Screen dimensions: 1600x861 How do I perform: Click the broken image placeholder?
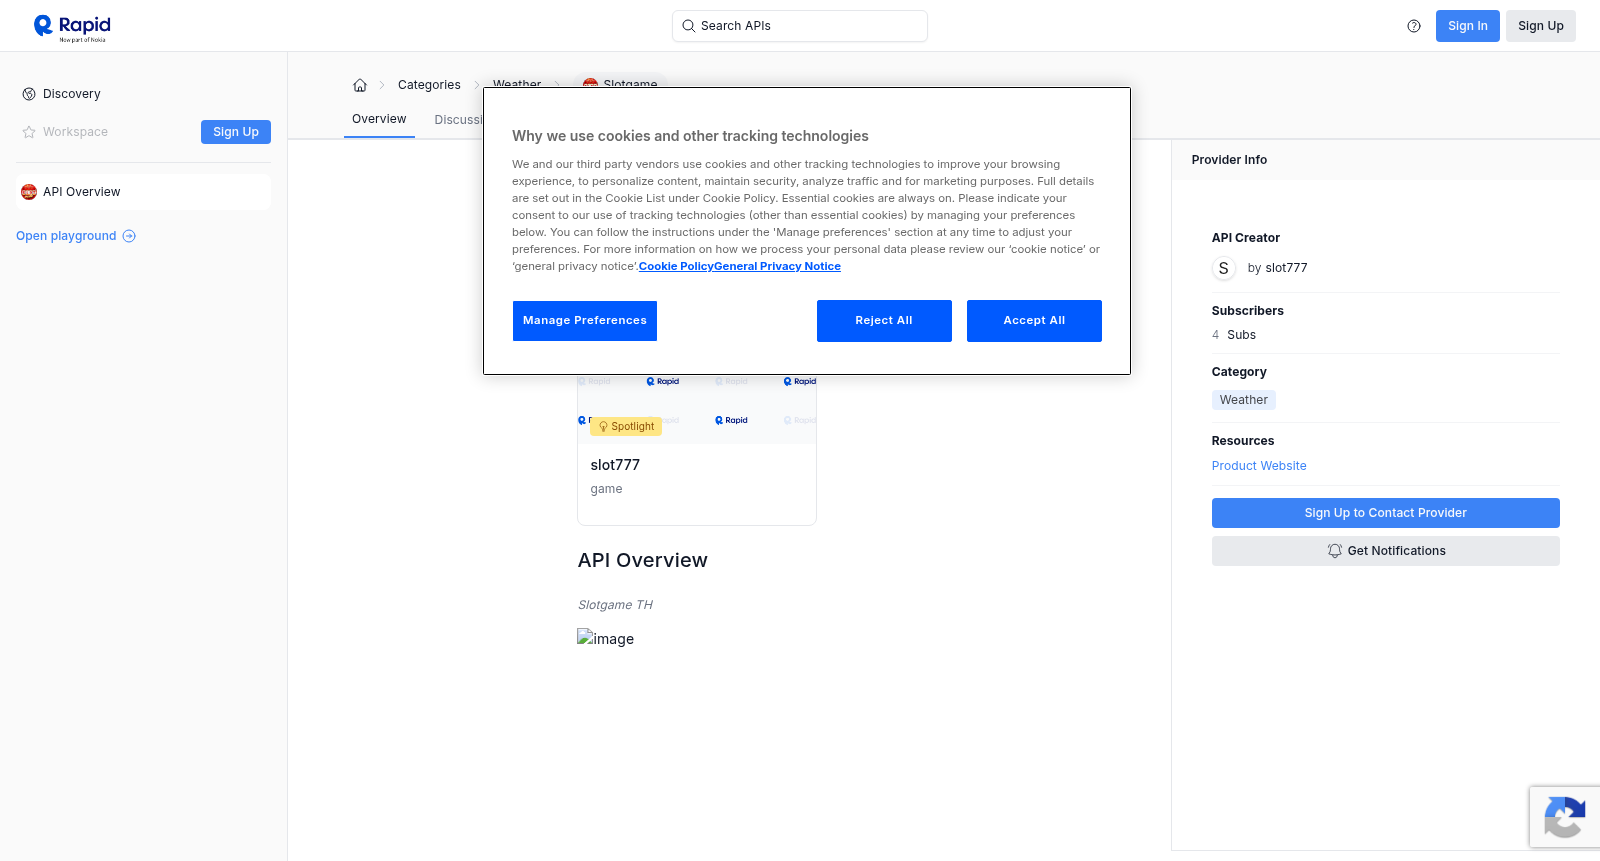point(605,638)
